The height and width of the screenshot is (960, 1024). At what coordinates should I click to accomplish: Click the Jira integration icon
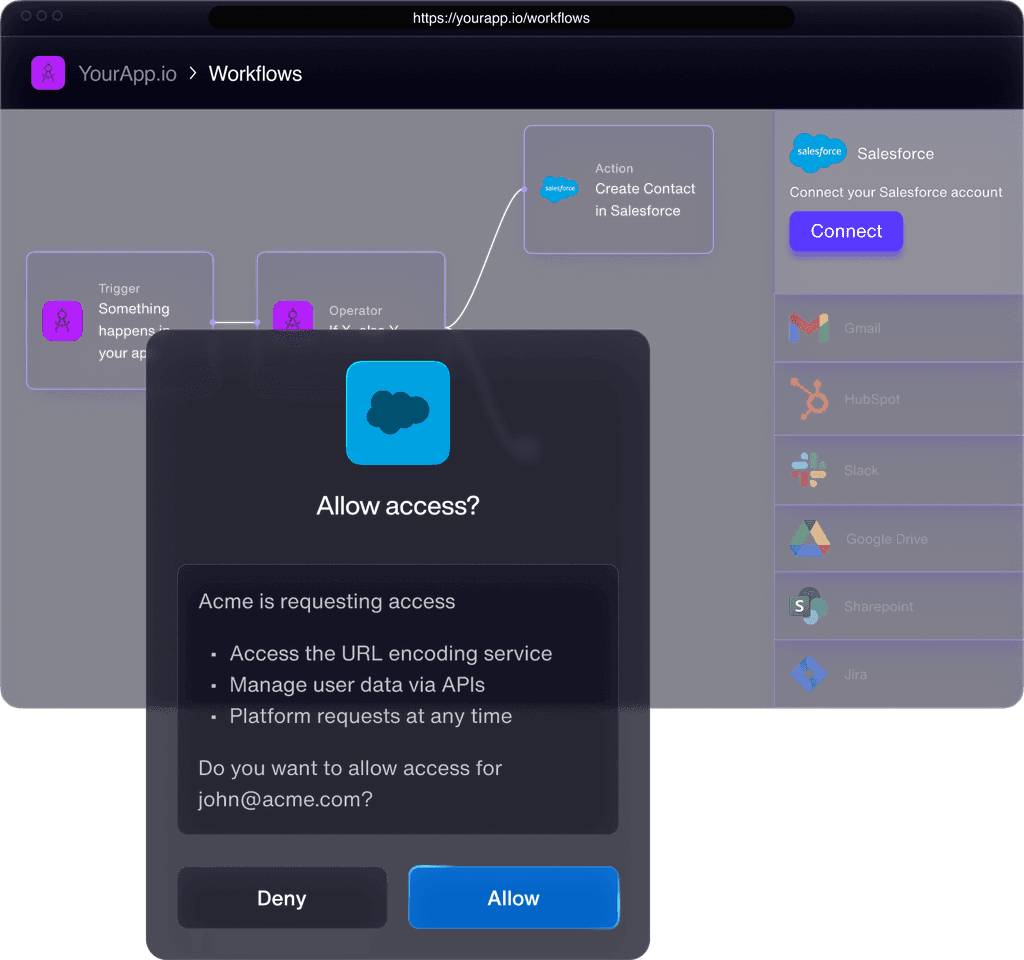pyautogui.click(x=808, y=674)
